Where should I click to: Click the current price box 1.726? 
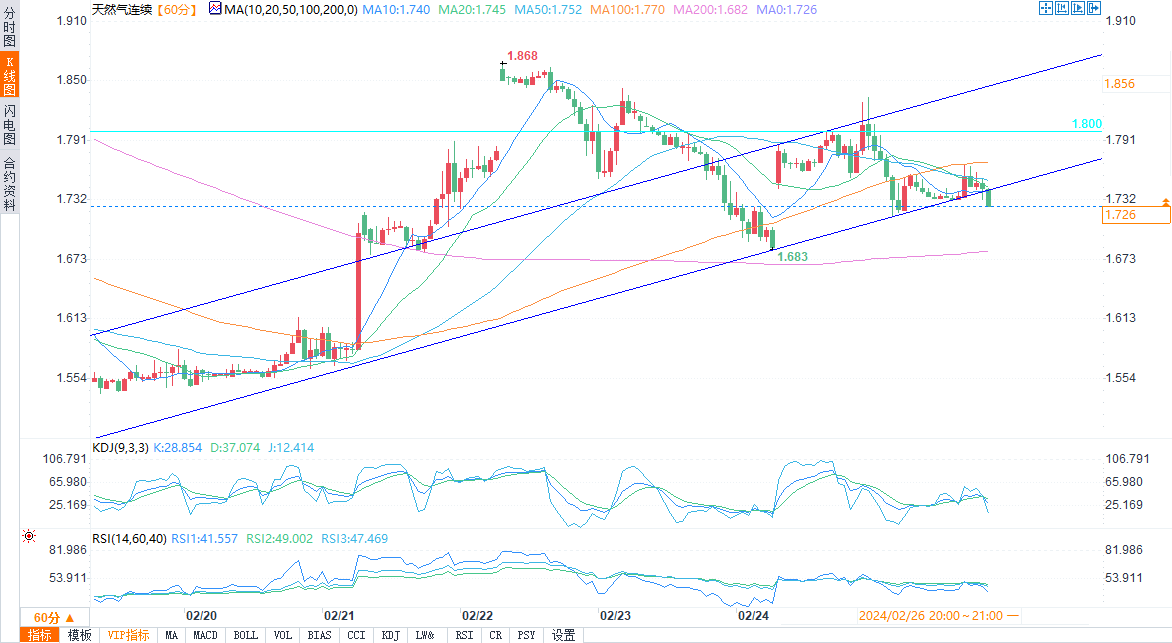[1137, 215]
